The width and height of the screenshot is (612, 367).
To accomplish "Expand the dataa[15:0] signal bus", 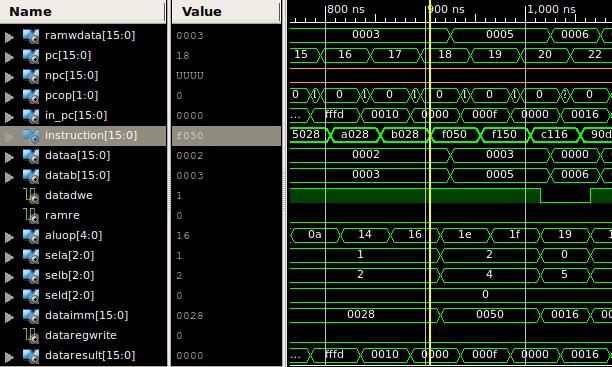I will point(9,157).
